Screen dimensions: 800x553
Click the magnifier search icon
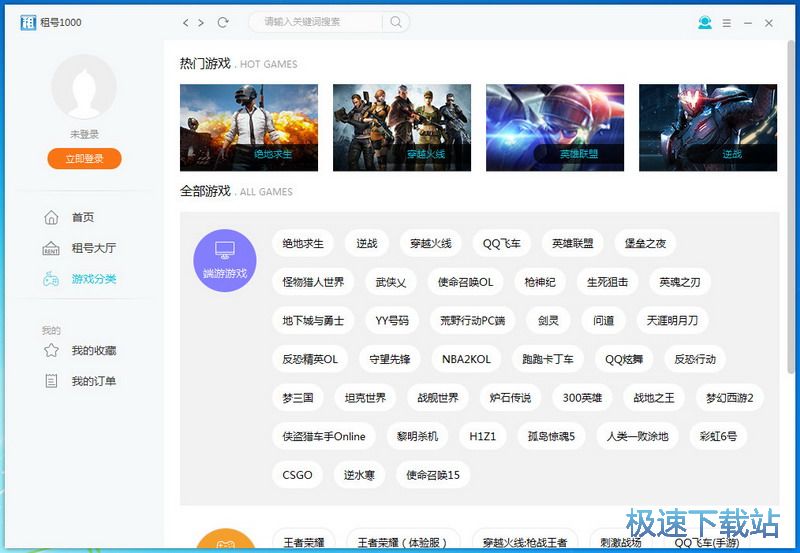point(396,22)
